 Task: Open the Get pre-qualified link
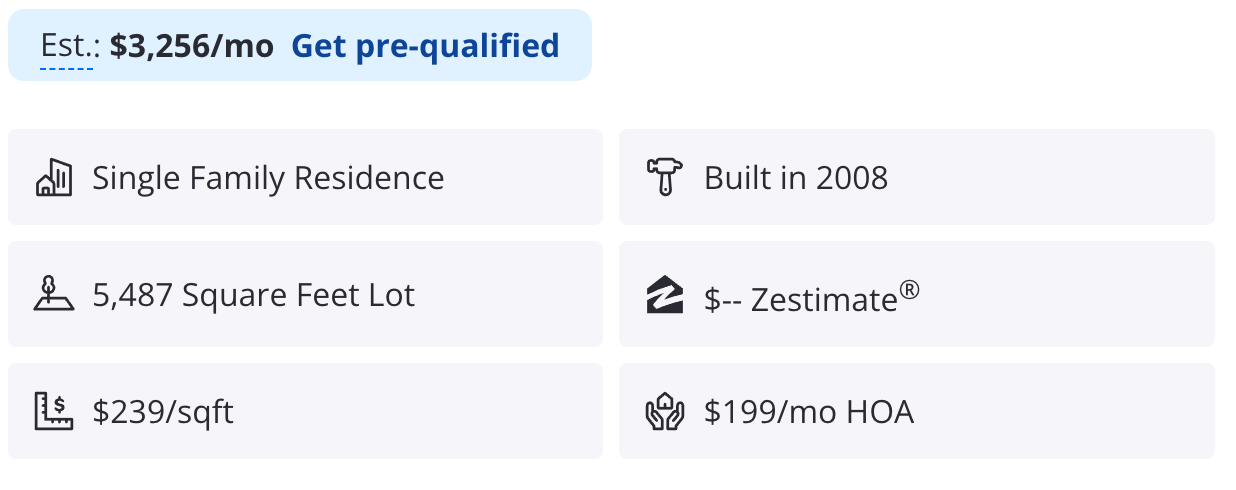pyautogui.click(x=425, y=46)
